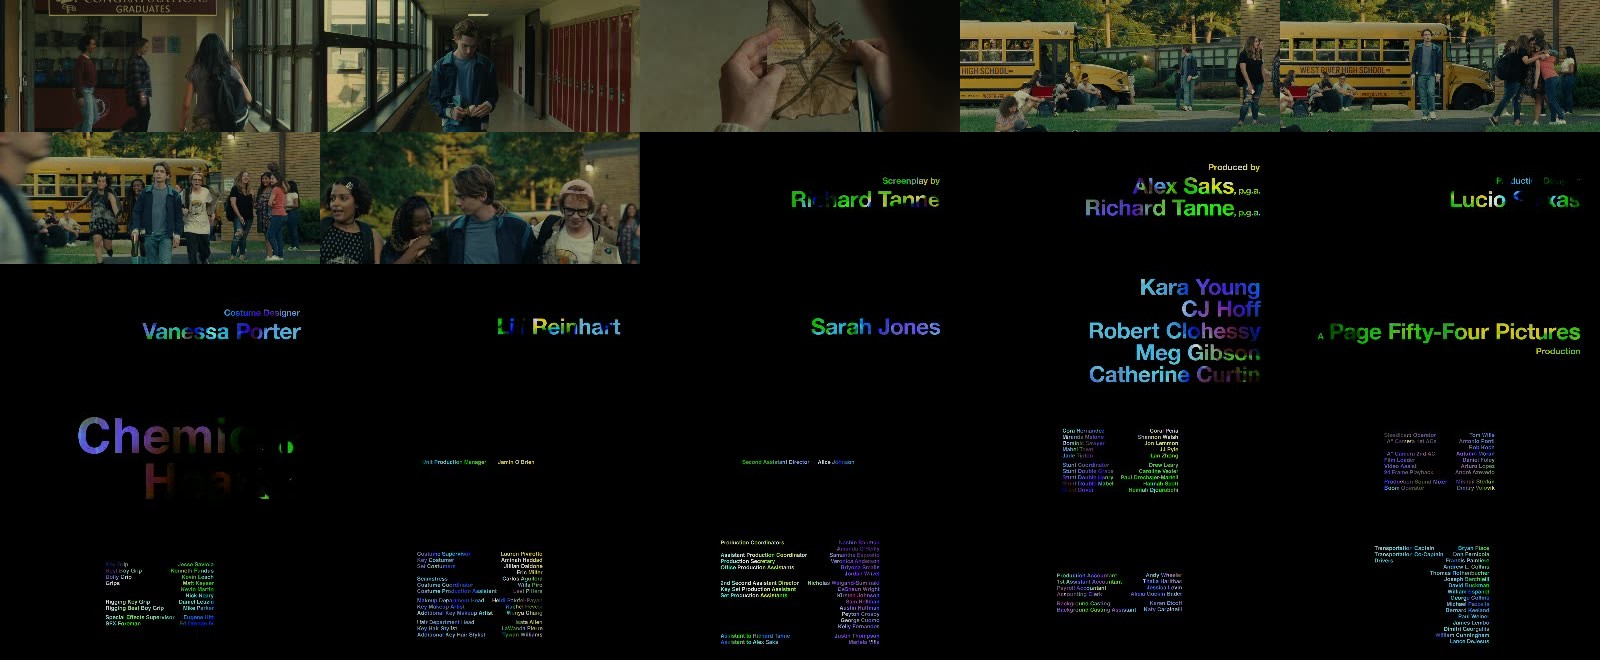Click the 'Produced by' label
The height and width of the screenshot is (660, 1600).
pyautogui.click(x=1234, y=167)
